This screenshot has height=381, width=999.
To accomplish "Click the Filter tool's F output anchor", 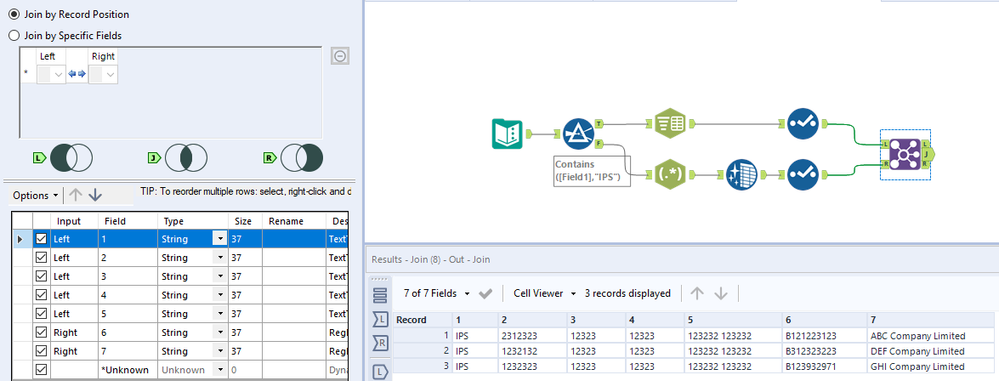I will tap(600, 144).
